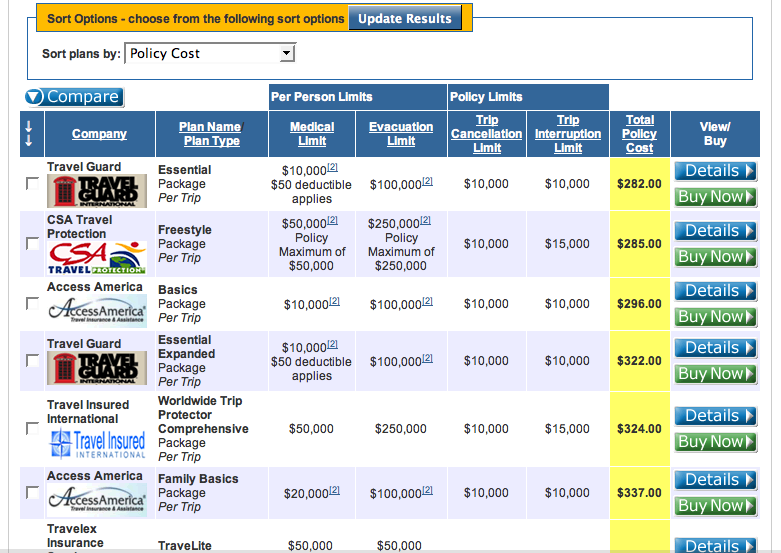Screen dimensions: 781x553
Task: Click Travel Guard logo for Essential Expanded plan
Action: [x=97, y=367]
